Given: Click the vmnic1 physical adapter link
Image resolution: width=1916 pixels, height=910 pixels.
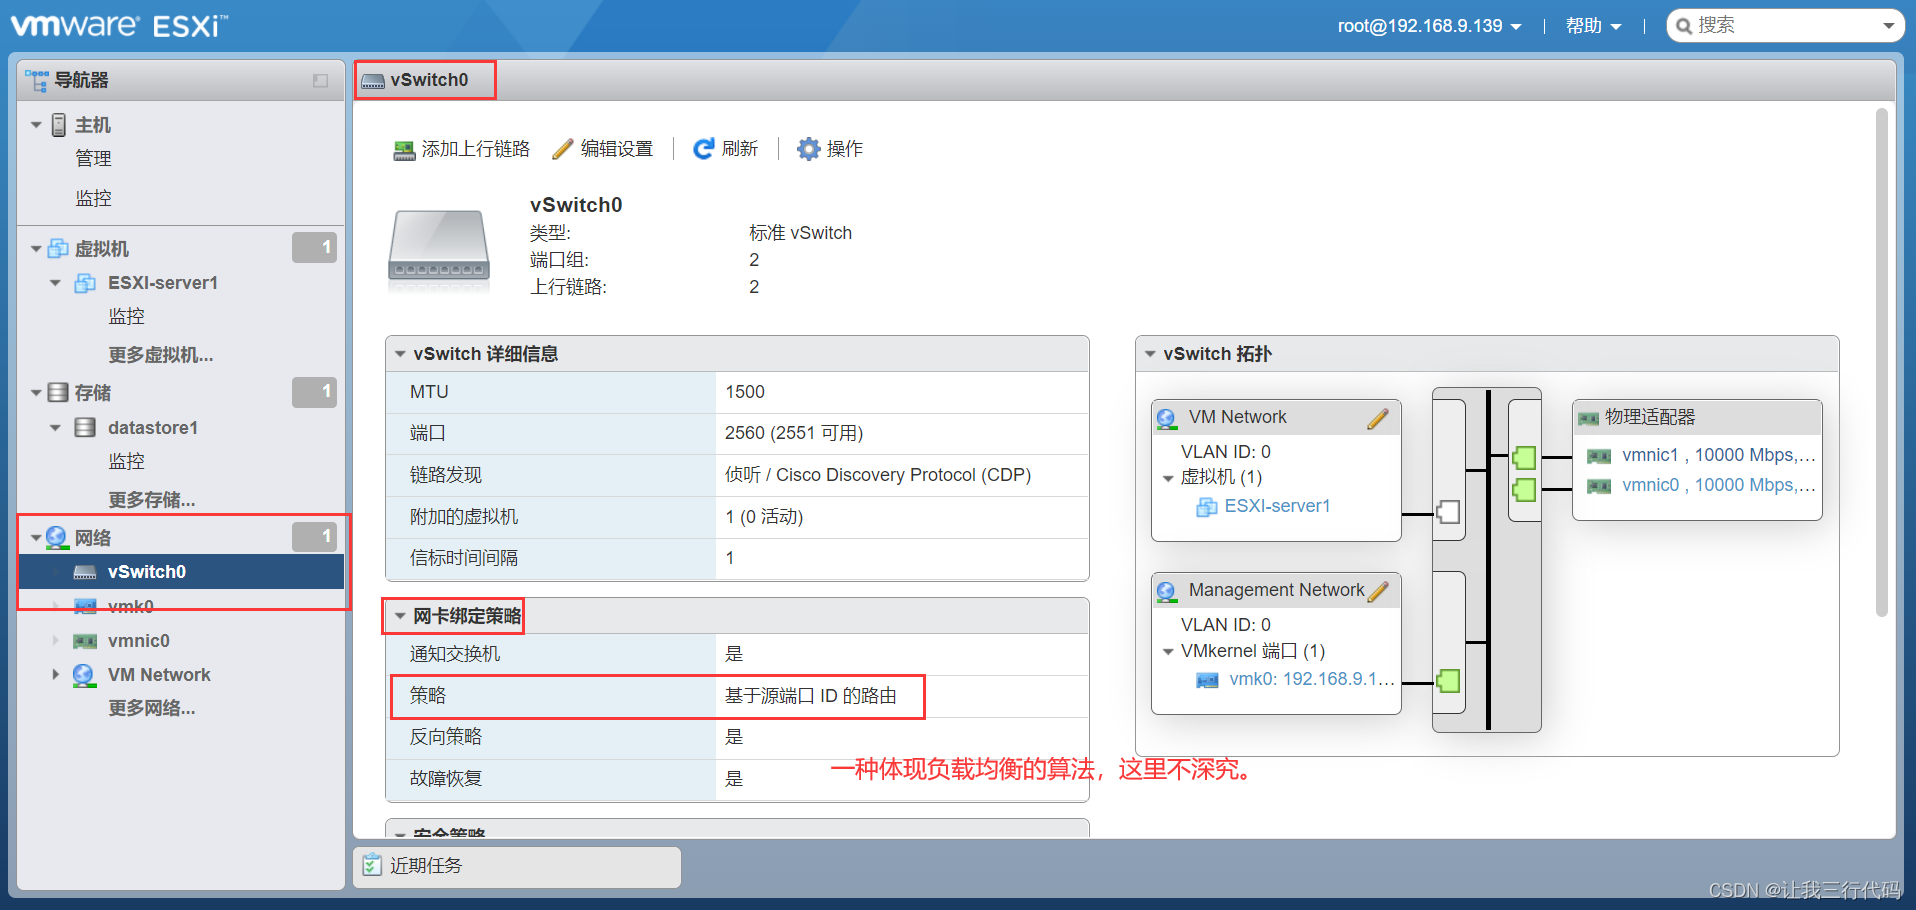Looking at the screenshot, I should 1649,455.
